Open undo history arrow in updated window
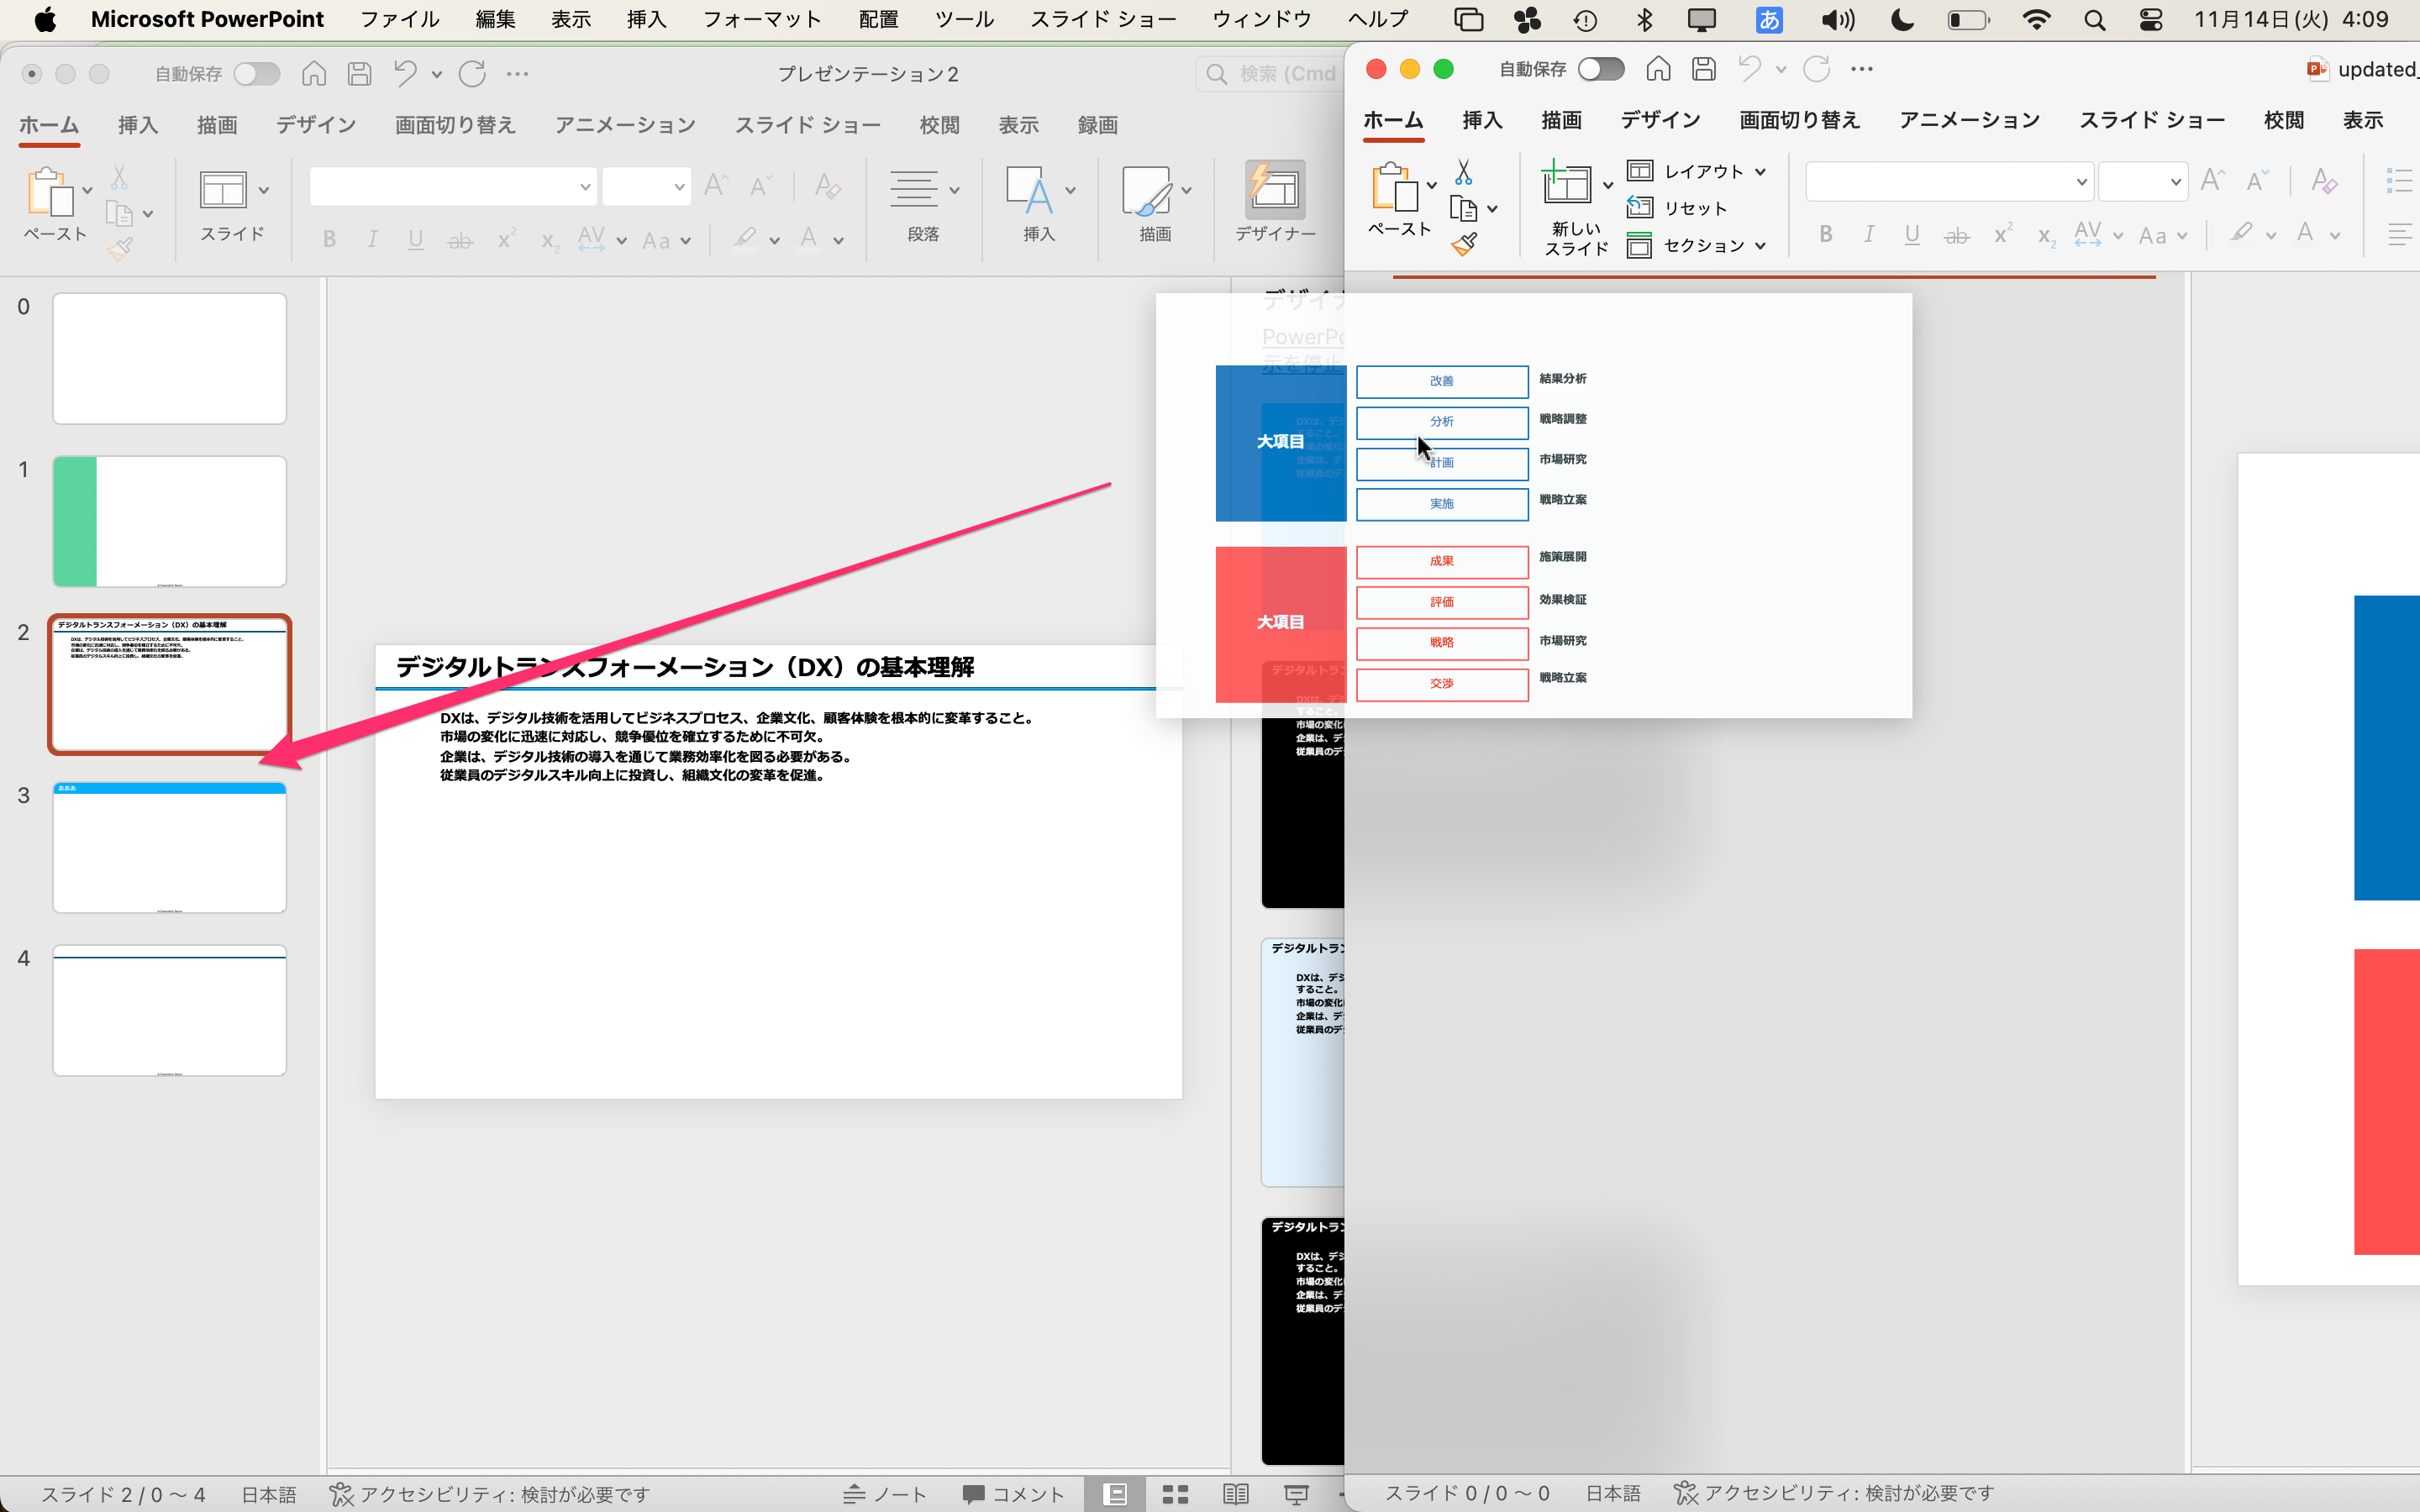Screen dimensions: 2420x1512 (1781, 69)
